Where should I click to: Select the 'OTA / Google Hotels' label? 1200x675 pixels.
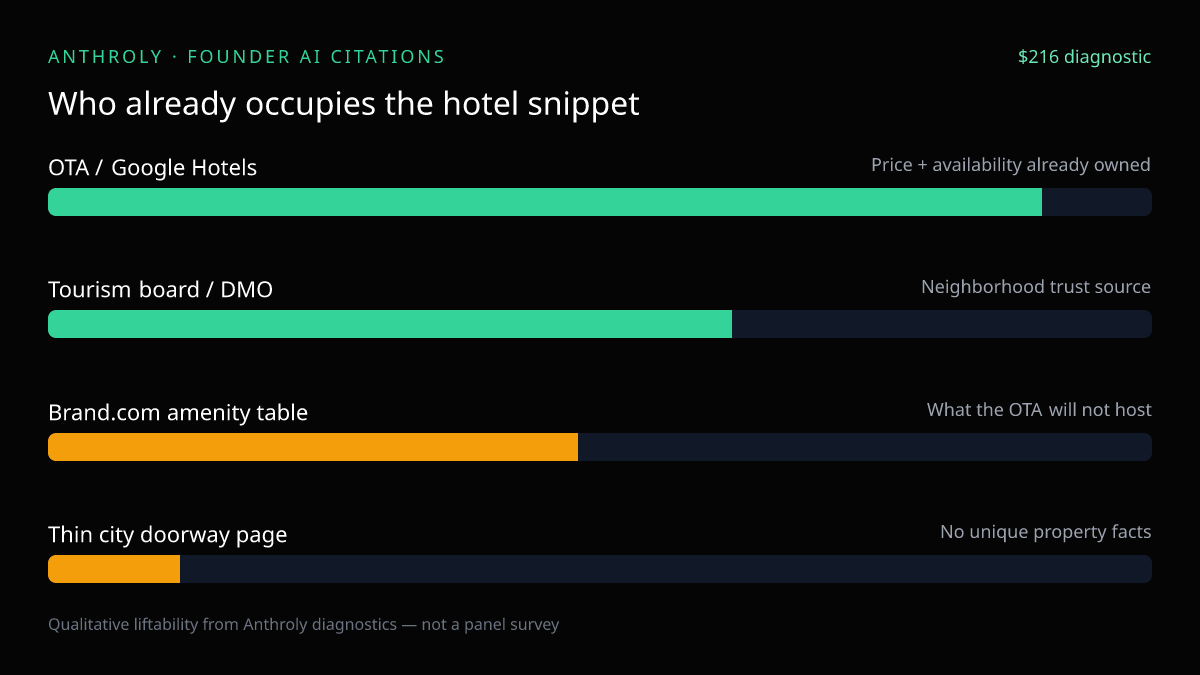153,168
